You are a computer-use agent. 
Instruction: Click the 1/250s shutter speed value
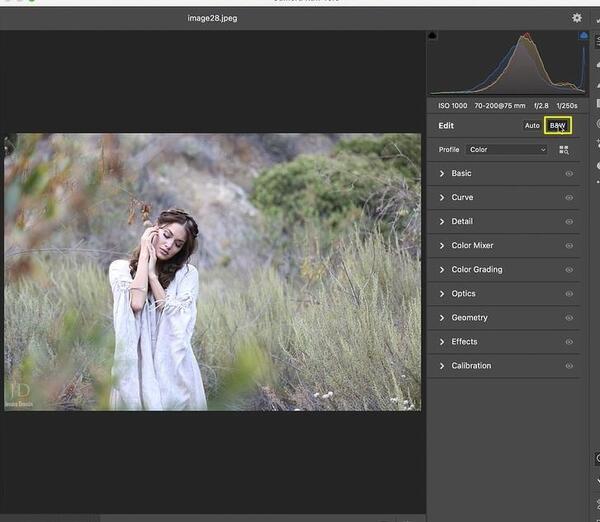click(x=567, y=106)
